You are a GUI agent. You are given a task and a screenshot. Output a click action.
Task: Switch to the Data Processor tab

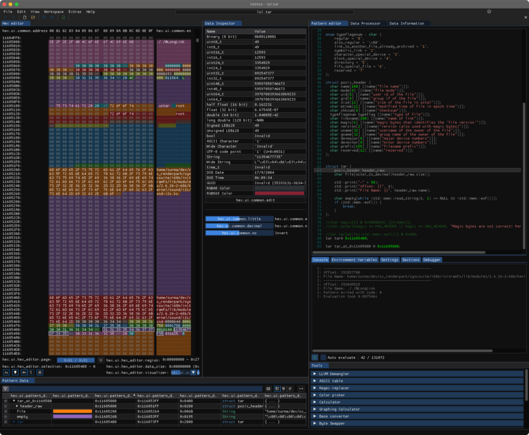[x=365, y=23]
